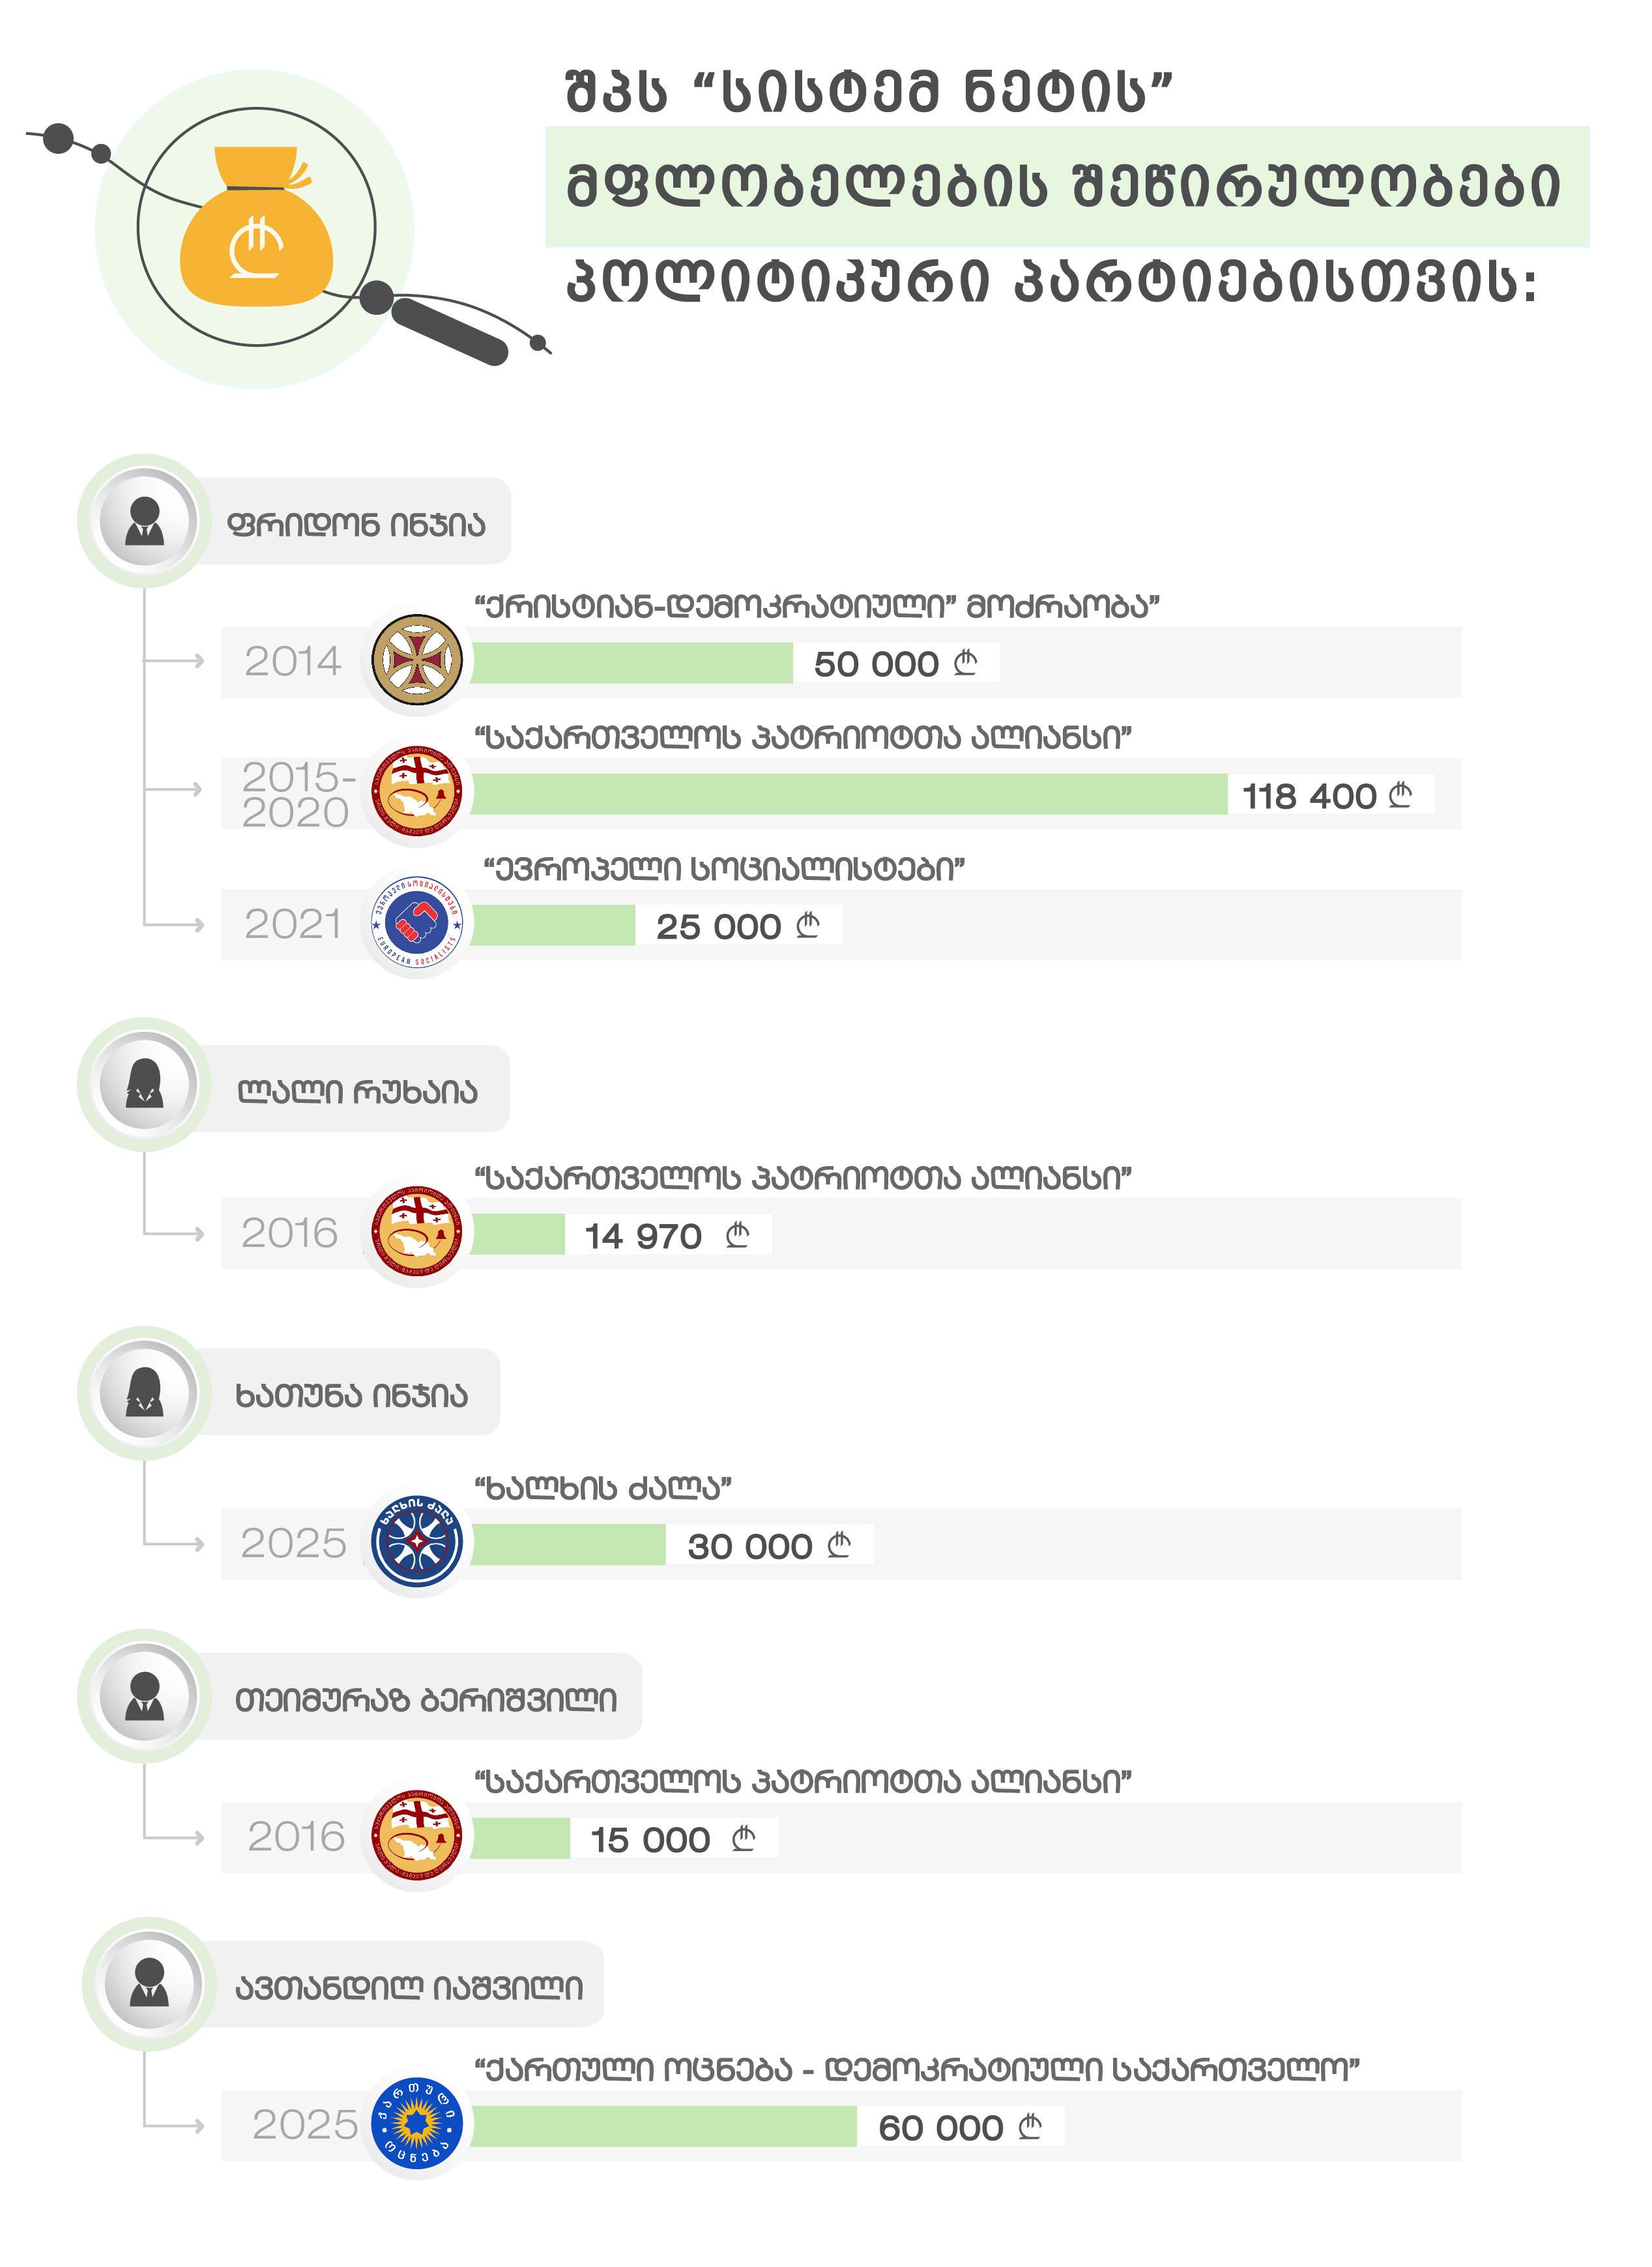The image size is (1652, 2267).
Task: Click the avatar icon beside თეიმურაზ ბერიშვილი
Action: tap(145, 1696)
